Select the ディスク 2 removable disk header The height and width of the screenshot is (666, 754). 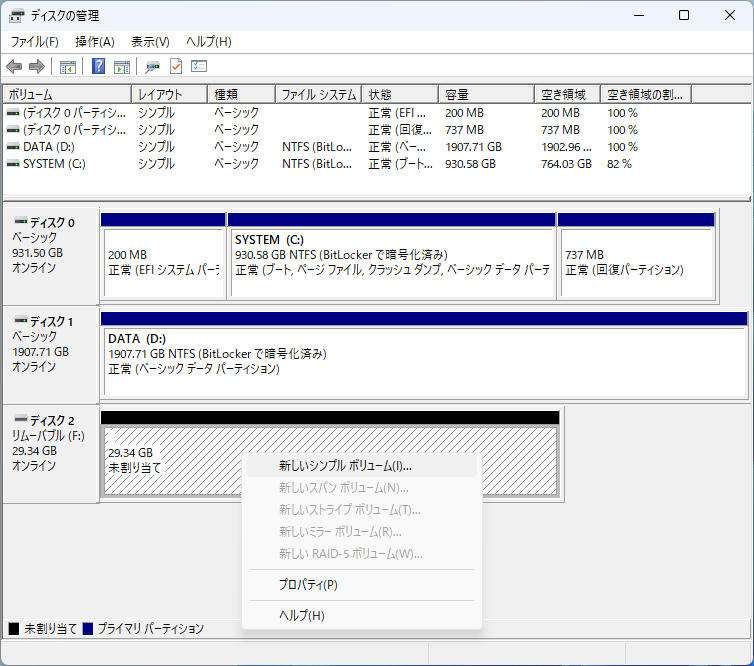50,454
